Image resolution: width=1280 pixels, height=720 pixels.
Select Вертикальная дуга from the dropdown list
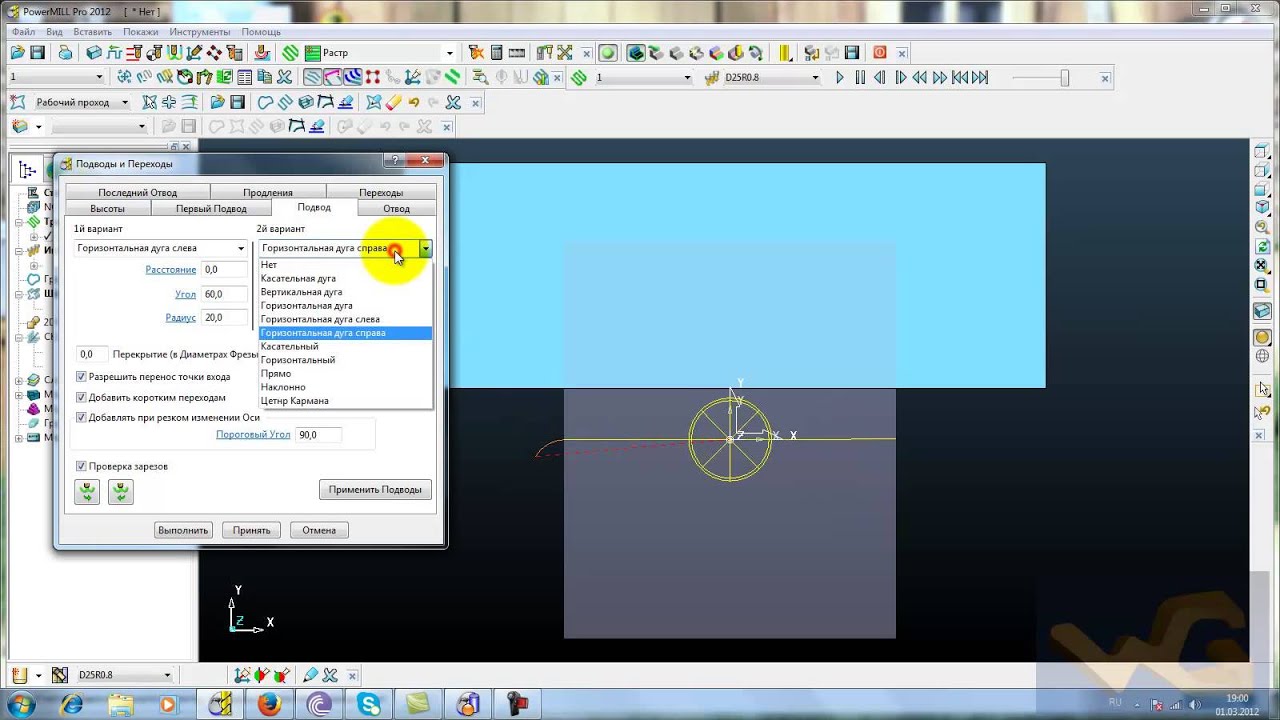[x=301, y=292]
